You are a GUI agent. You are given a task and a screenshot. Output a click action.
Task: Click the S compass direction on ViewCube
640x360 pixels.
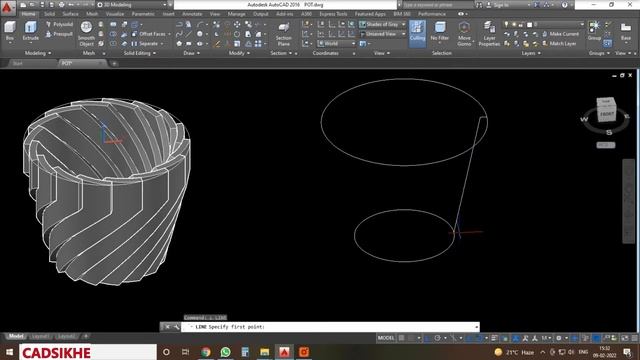(x=609, y=132)
